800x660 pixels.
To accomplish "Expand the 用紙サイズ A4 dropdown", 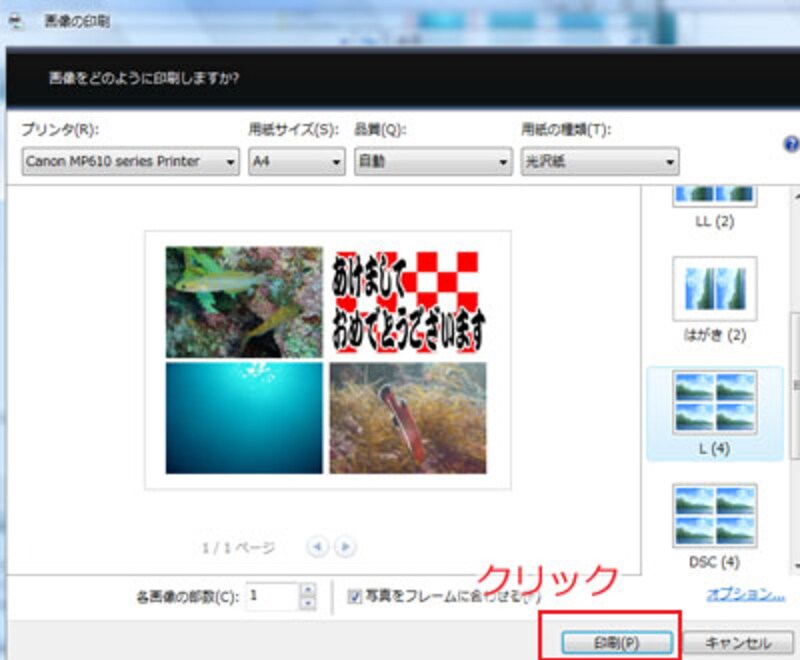I will (x=297, y=161).
